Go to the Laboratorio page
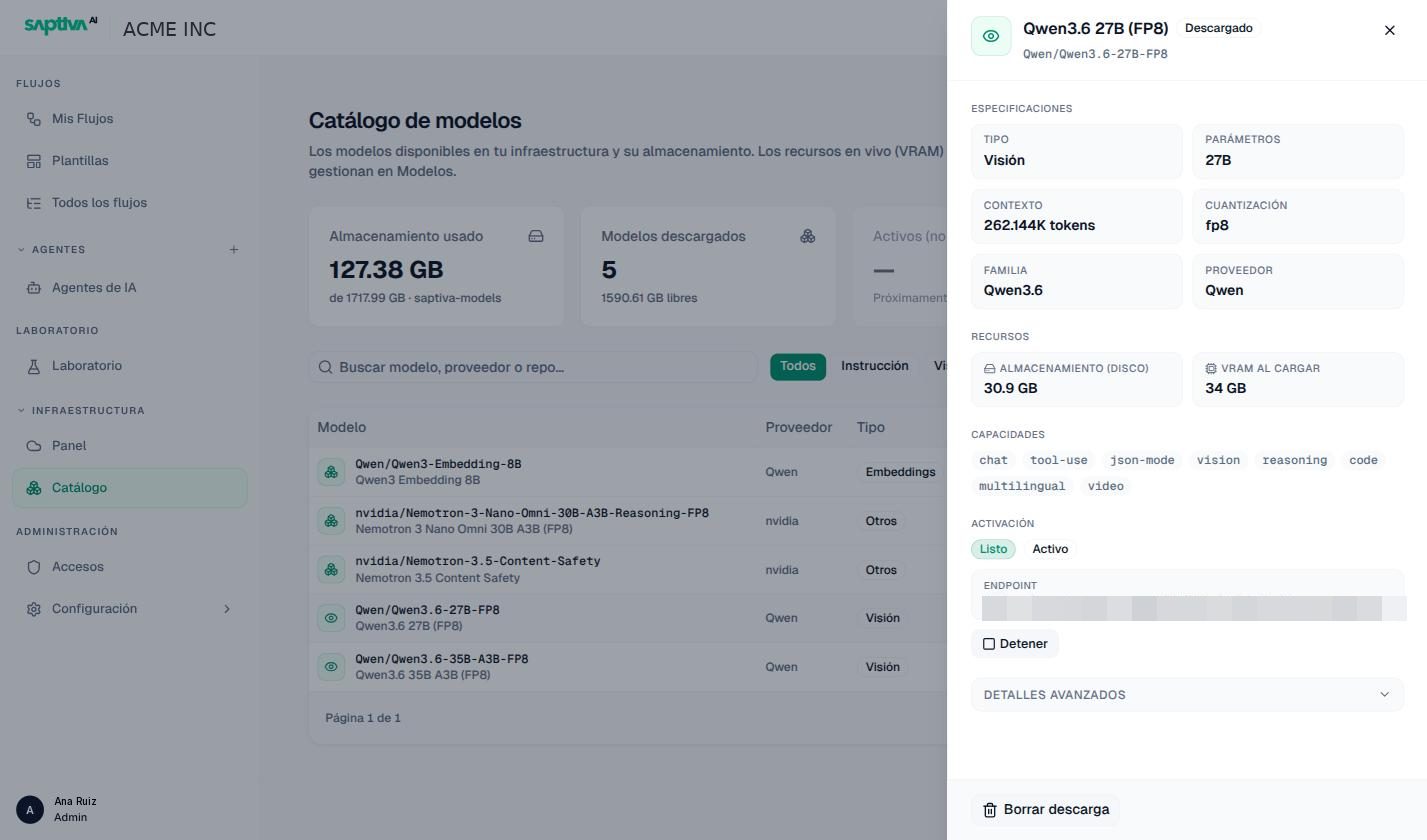Image resolution: width=1427 pixels, height=840 pixels. coord(130,366)
